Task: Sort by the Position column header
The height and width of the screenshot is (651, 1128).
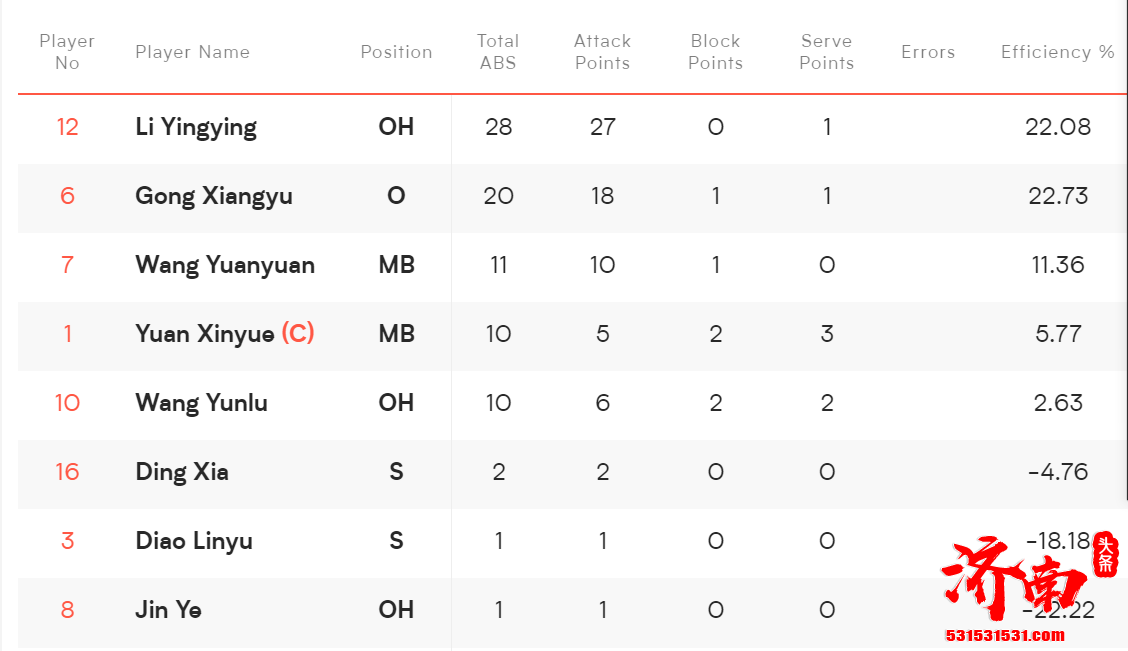Action: click(x=396, y=52)
